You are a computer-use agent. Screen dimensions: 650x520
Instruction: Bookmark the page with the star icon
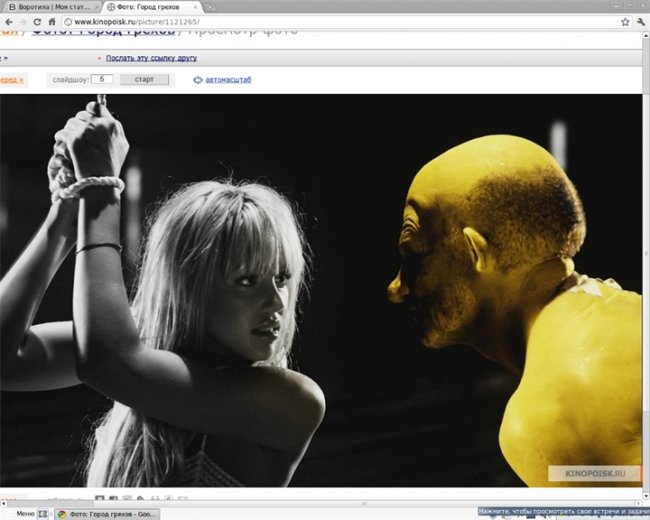click(x=624, y=21)
